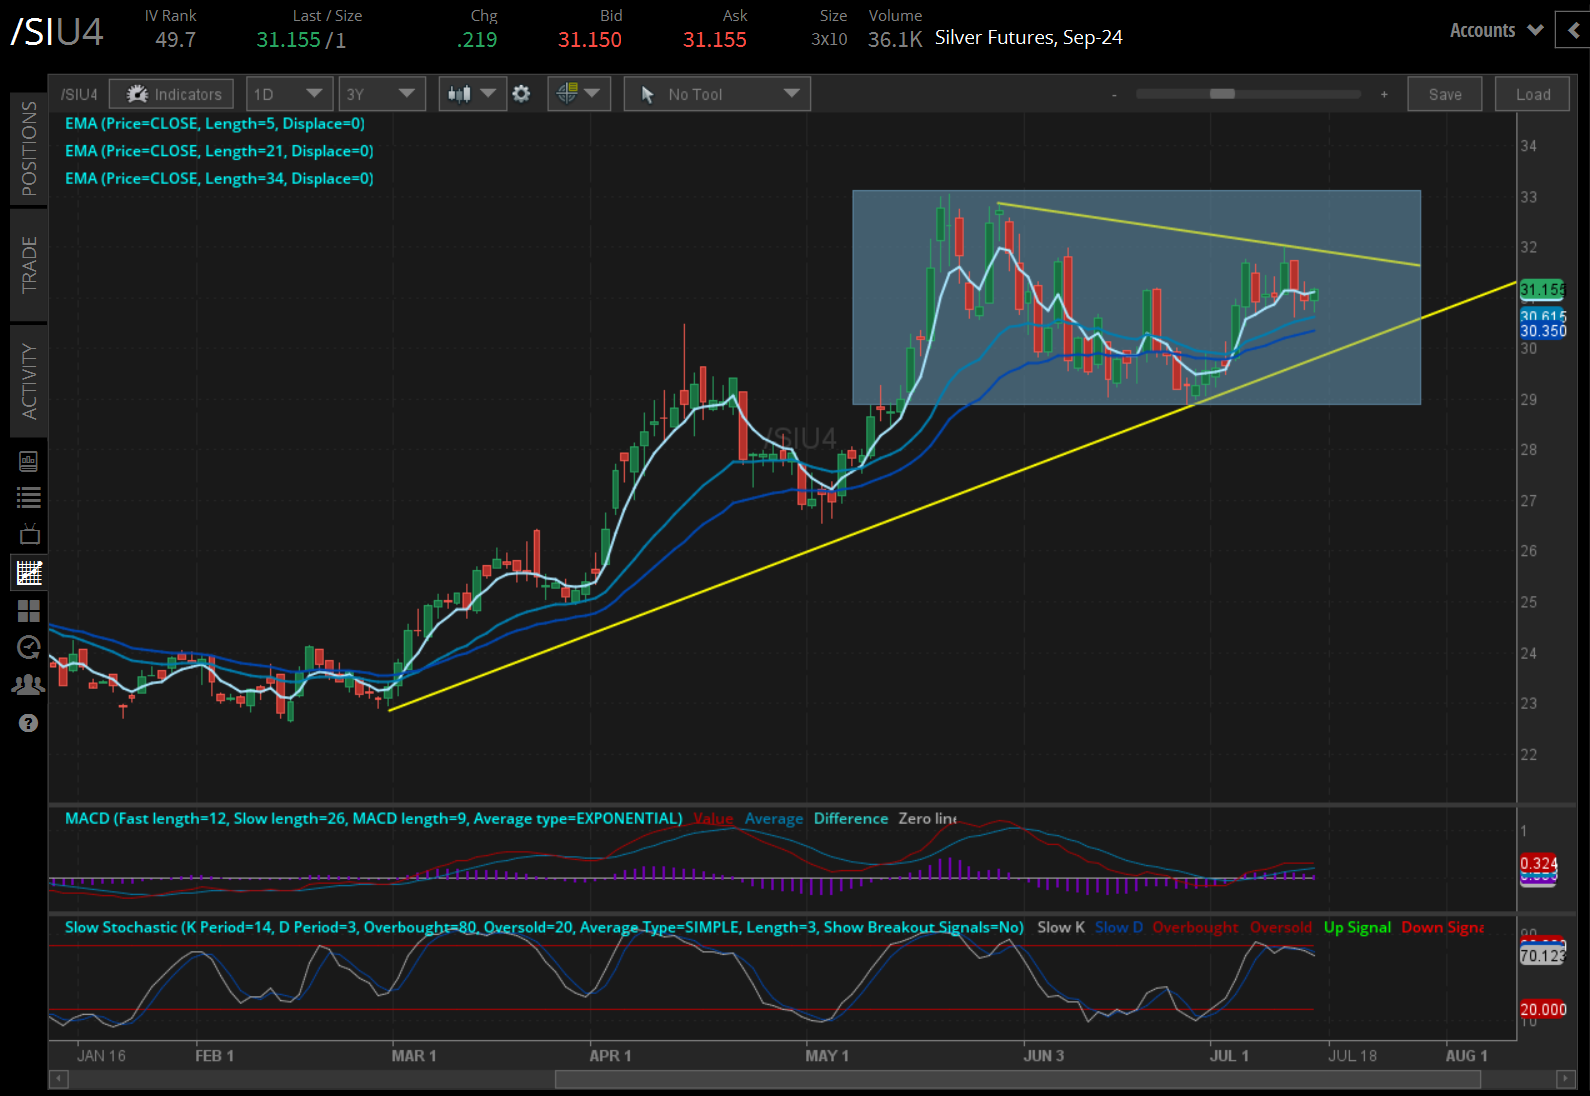
Task: Collapse the right panel arrow icon
Action: point(1574,31)
